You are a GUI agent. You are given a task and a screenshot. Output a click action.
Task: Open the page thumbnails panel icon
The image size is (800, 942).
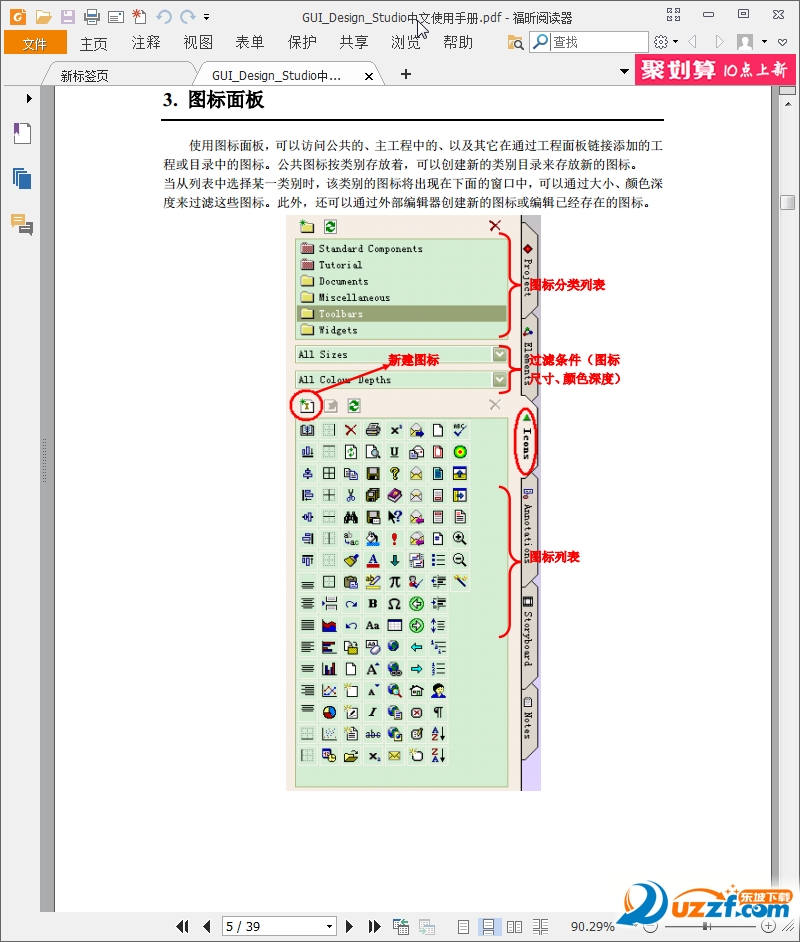coord(22,178)
